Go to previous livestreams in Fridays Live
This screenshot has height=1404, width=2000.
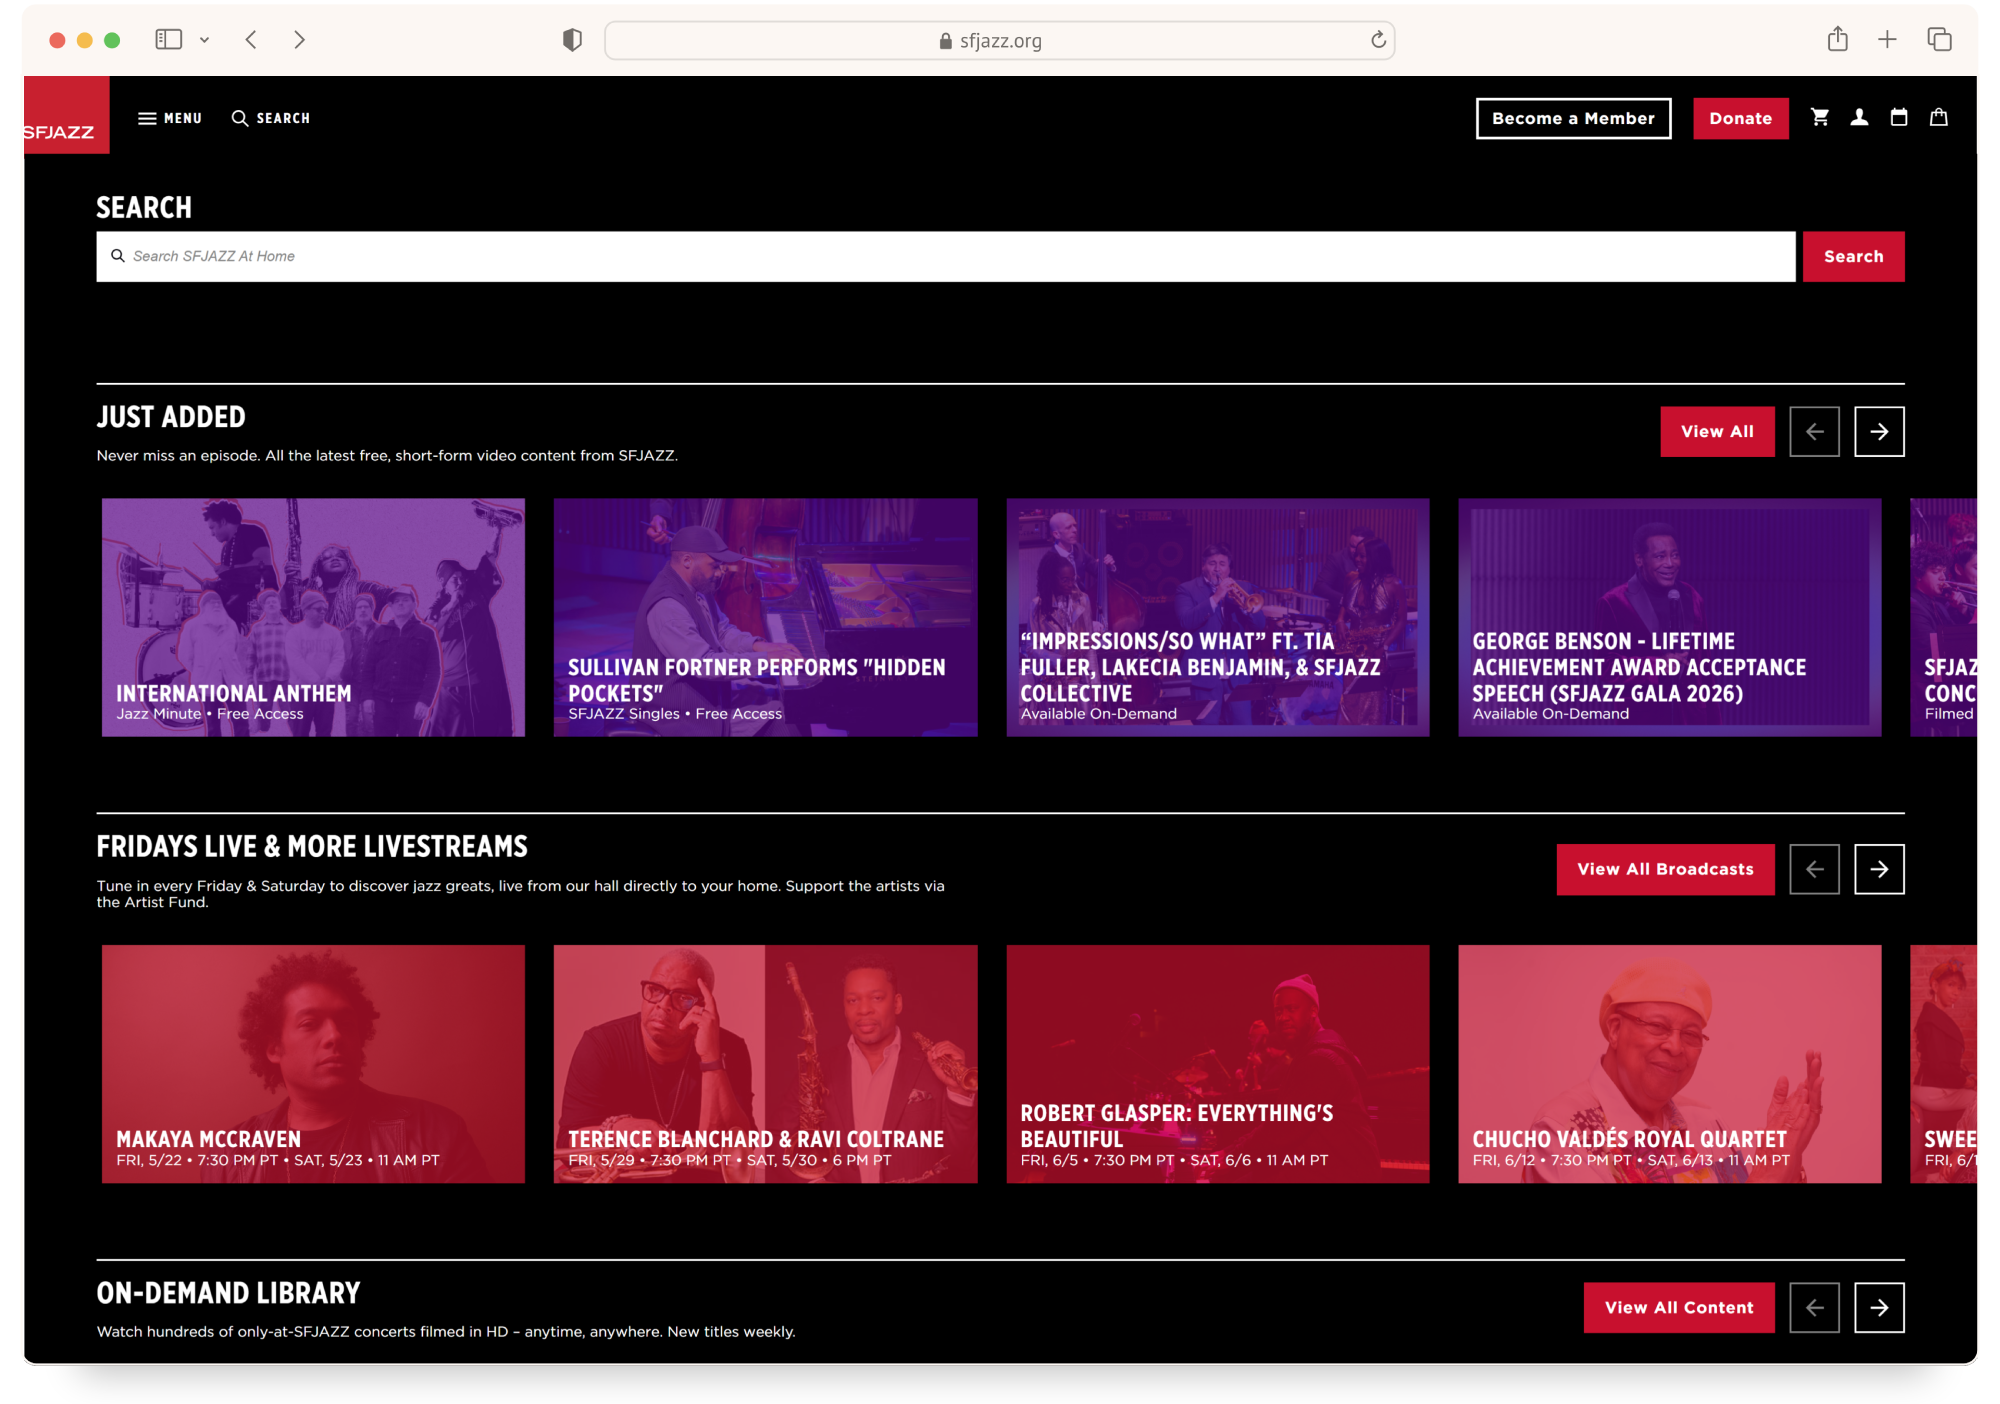(1814, 870)
